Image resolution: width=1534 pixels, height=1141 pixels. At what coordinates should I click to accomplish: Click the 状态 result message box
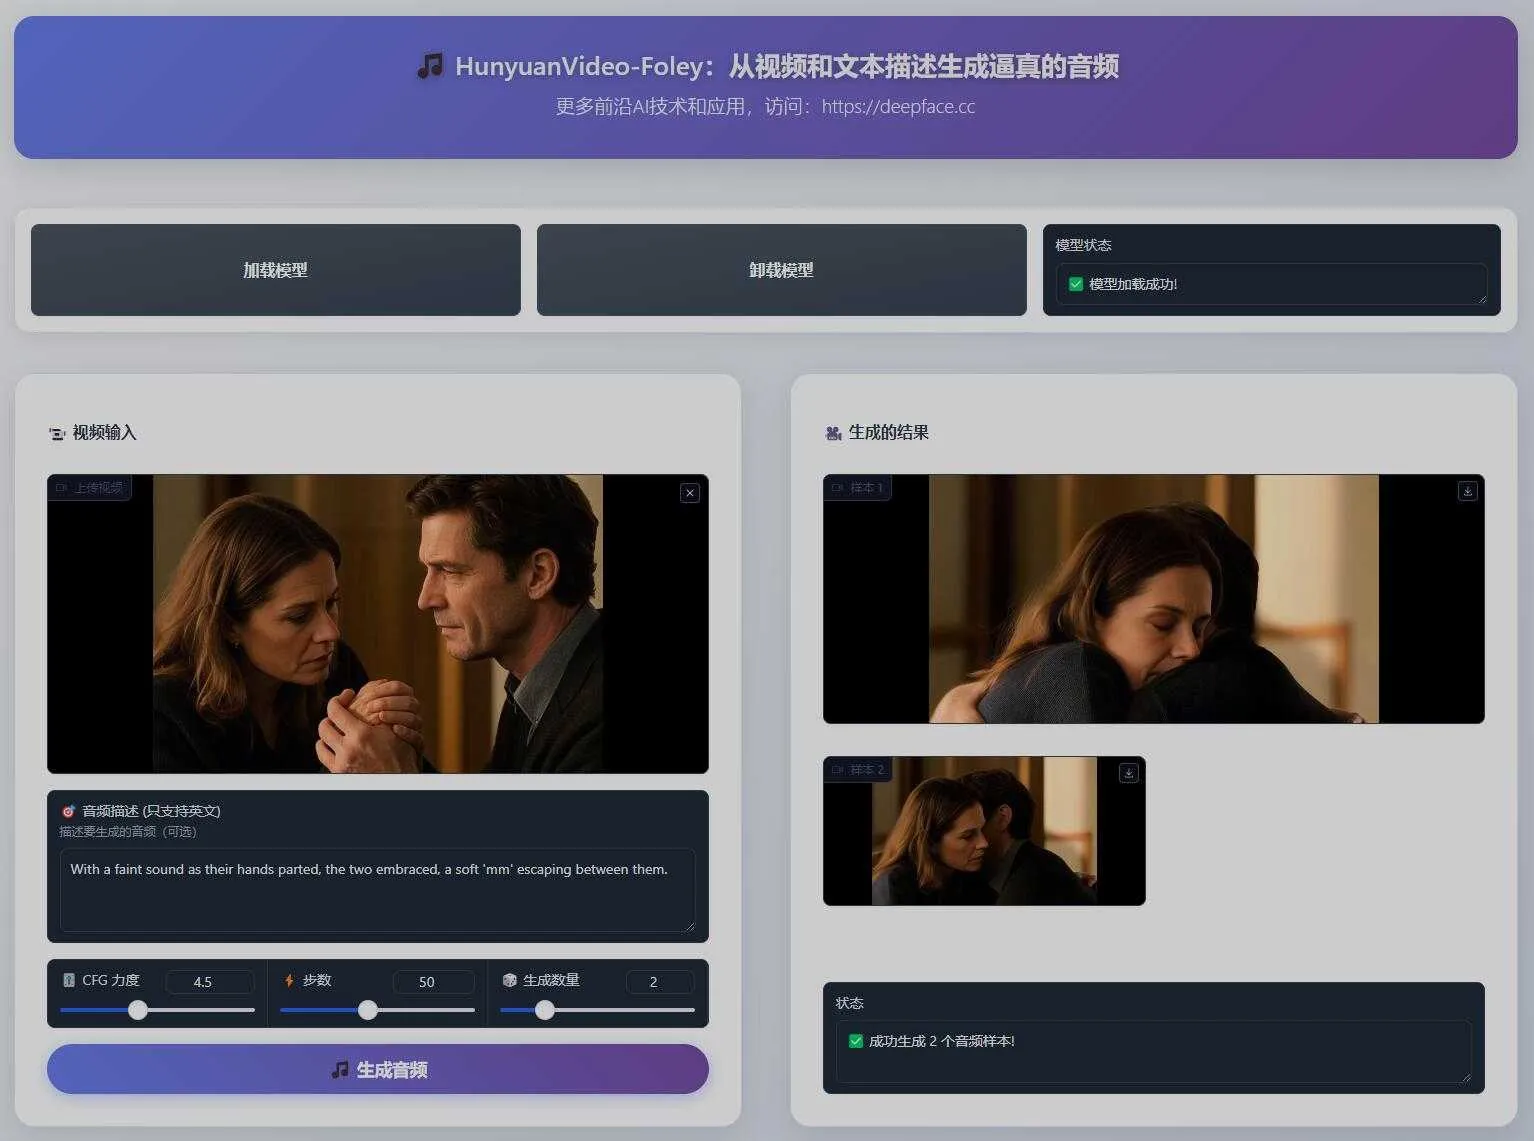coord(1154,1052)
